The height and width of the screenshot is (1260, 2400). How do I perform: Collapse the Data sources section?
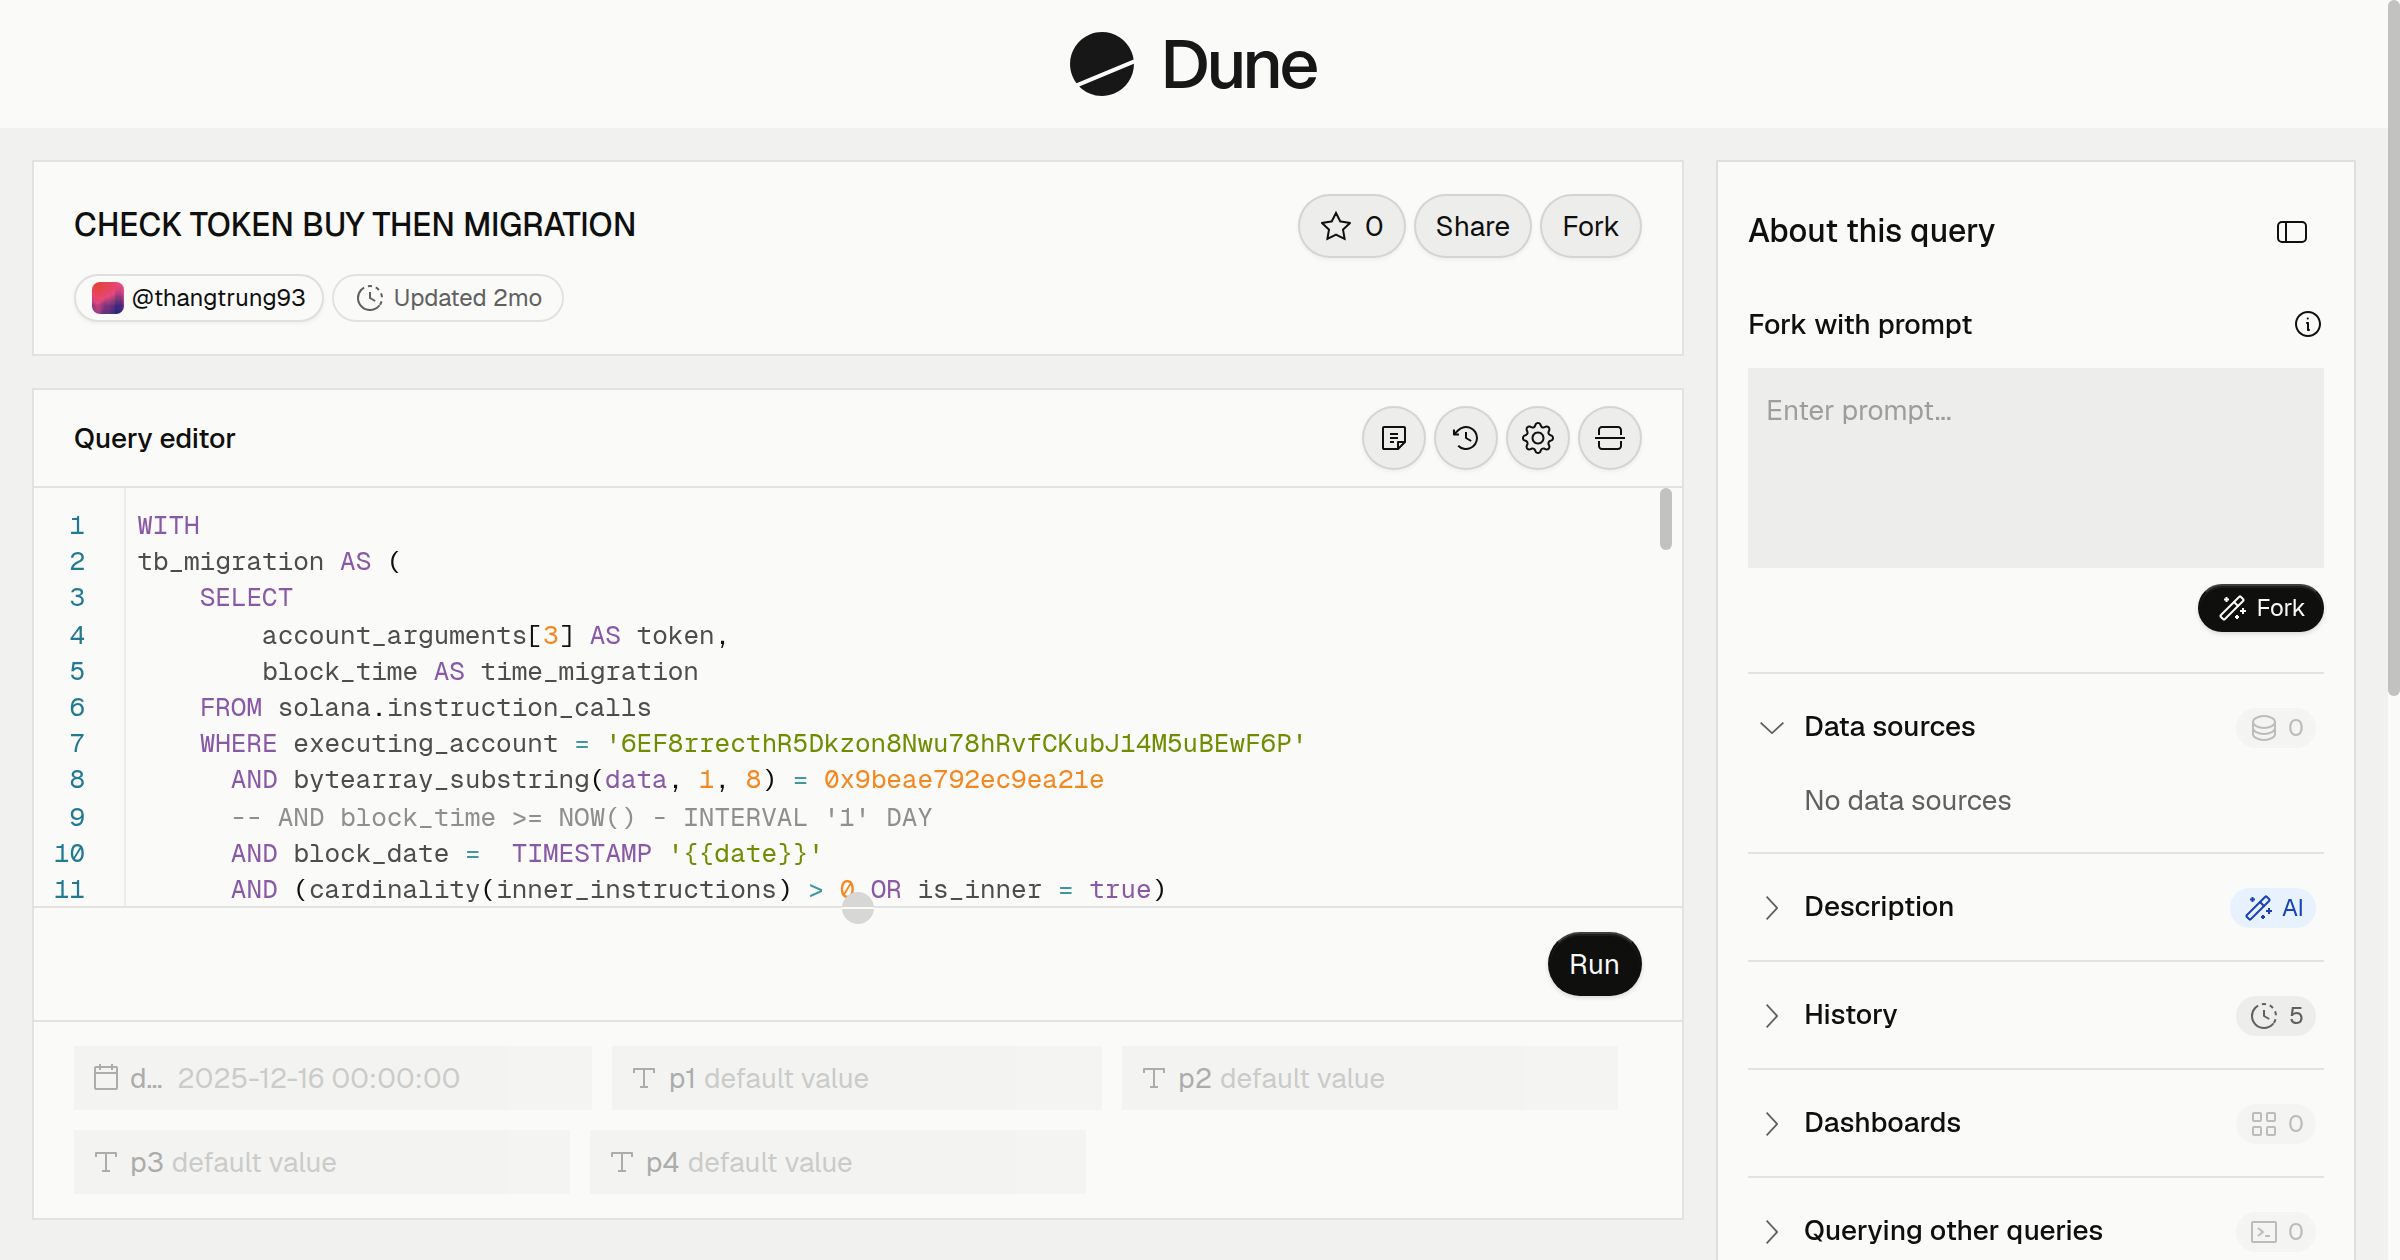point(1771,727)
